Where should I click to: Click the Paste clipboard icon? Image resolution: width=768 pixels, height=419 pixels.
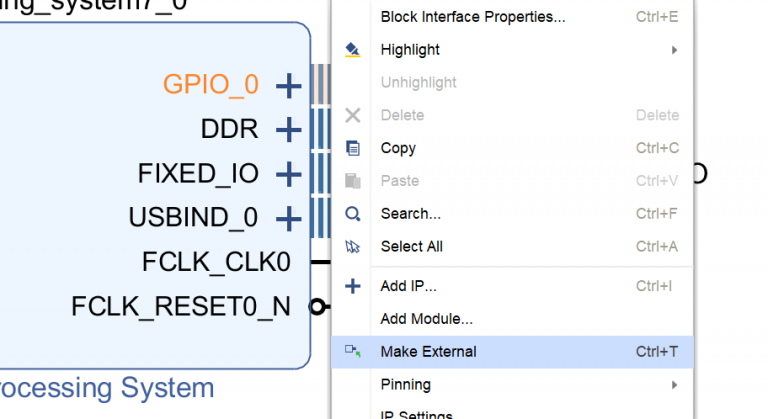point(352,181)
